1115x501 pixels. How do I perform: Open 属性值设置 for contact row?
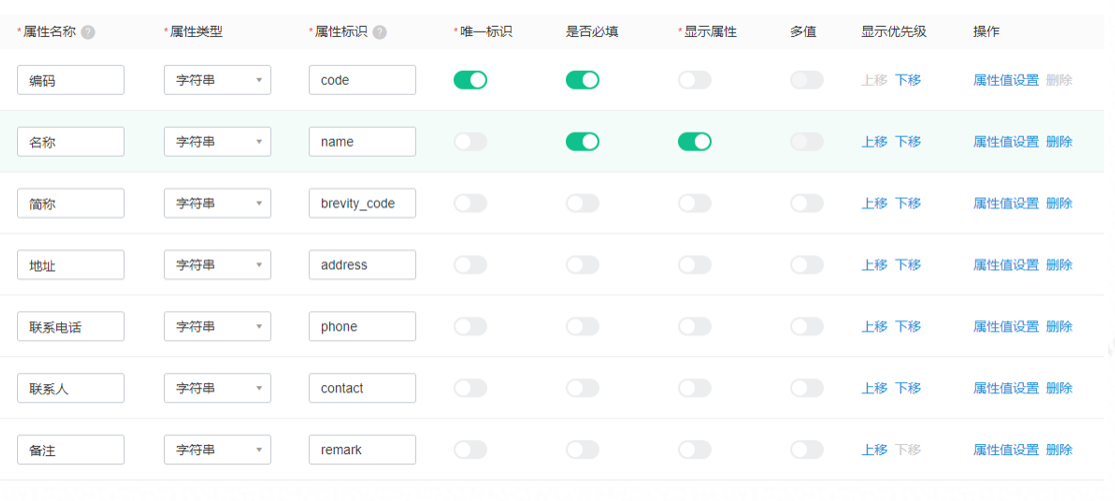pyautogui.click(x=1006, y=388)
